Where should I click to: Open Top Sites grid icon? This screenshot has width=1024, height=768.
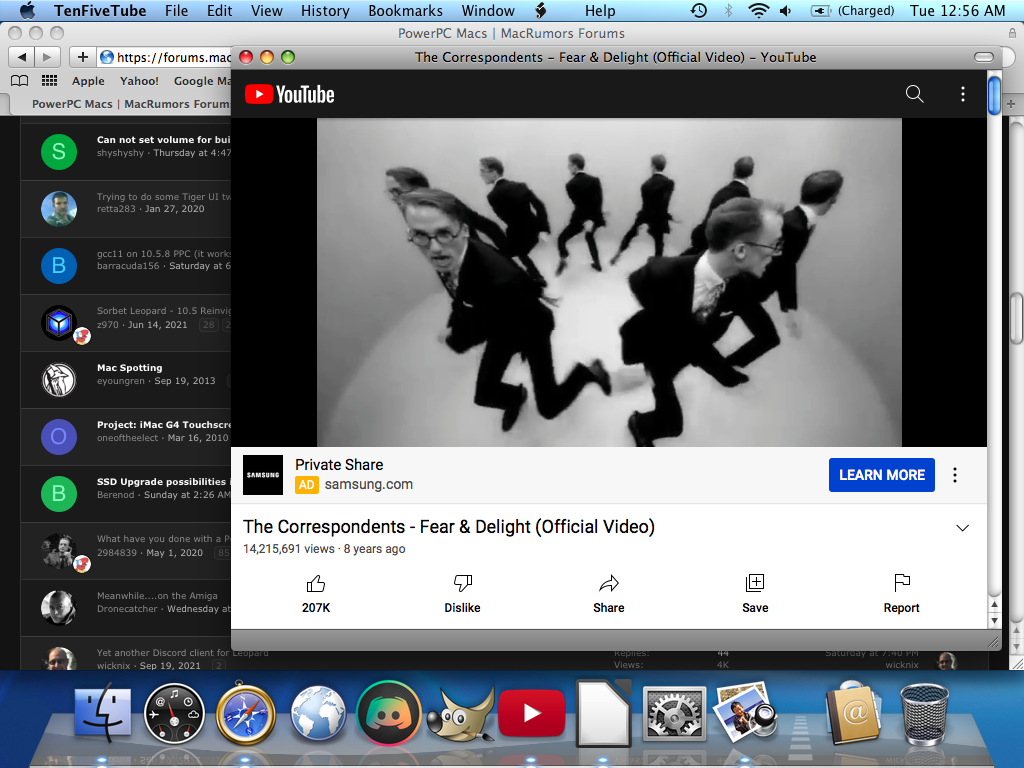(x=50, y=81)
